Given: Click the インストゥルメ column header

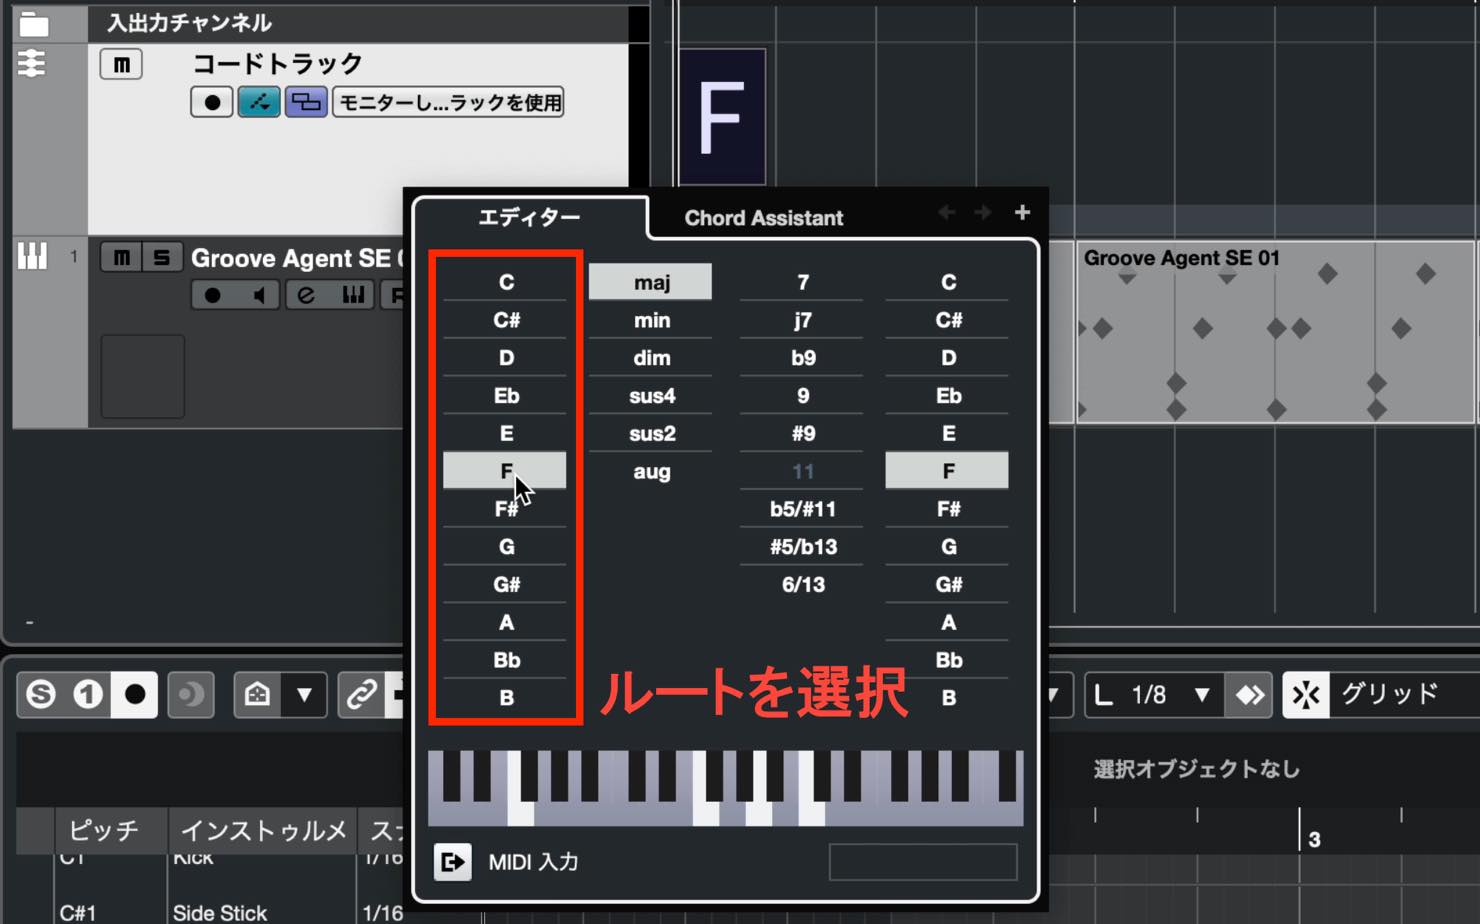Looking at the screenshot, I should click(x=262, y=830).
